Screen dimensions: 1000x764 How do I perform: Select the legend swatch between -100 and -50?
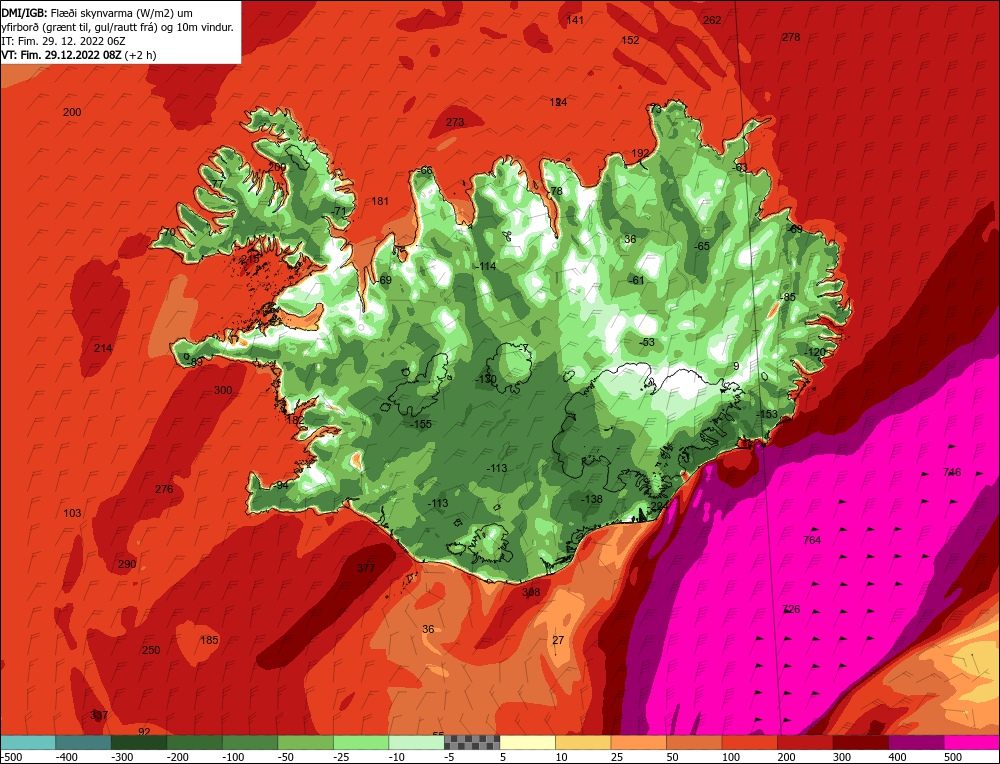250,742
